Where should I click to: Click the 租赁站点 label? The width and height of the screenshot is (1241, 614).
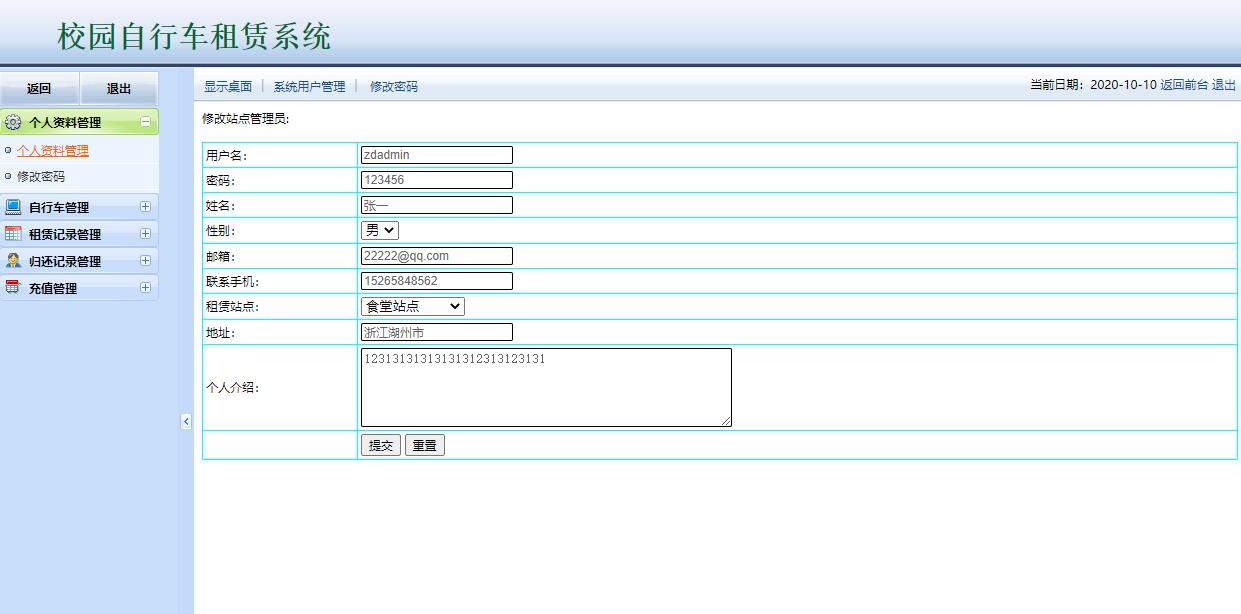click(233, 307)
